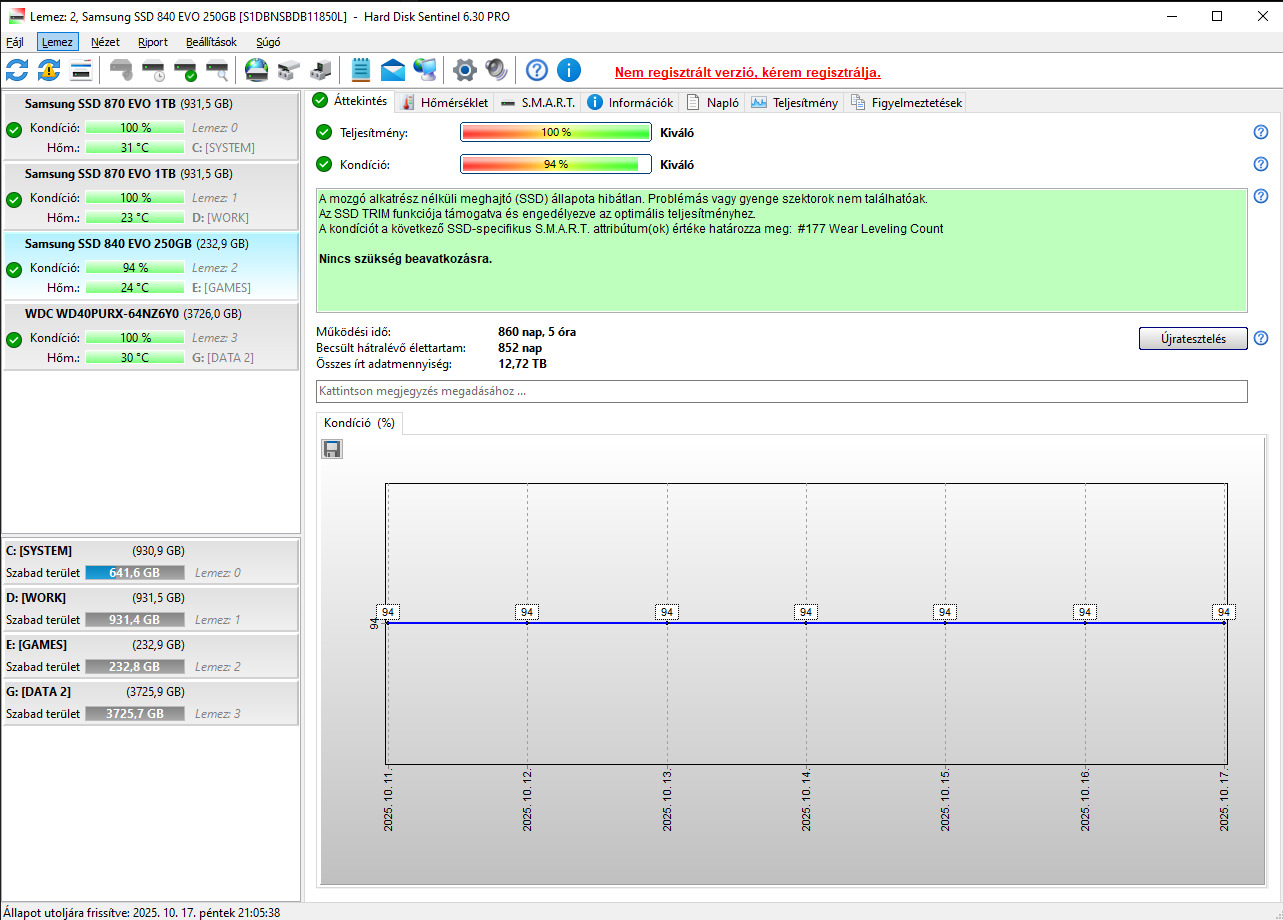
Task: Click the Újratesztelés button
Action: pyautogui.click(x=1193, y=338)
